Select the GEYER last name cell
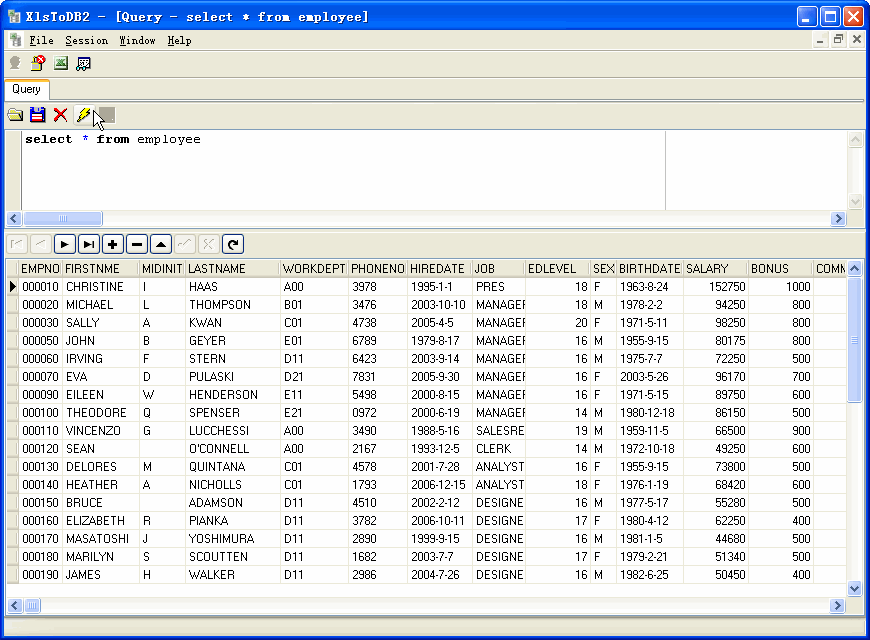 point(232,341)
